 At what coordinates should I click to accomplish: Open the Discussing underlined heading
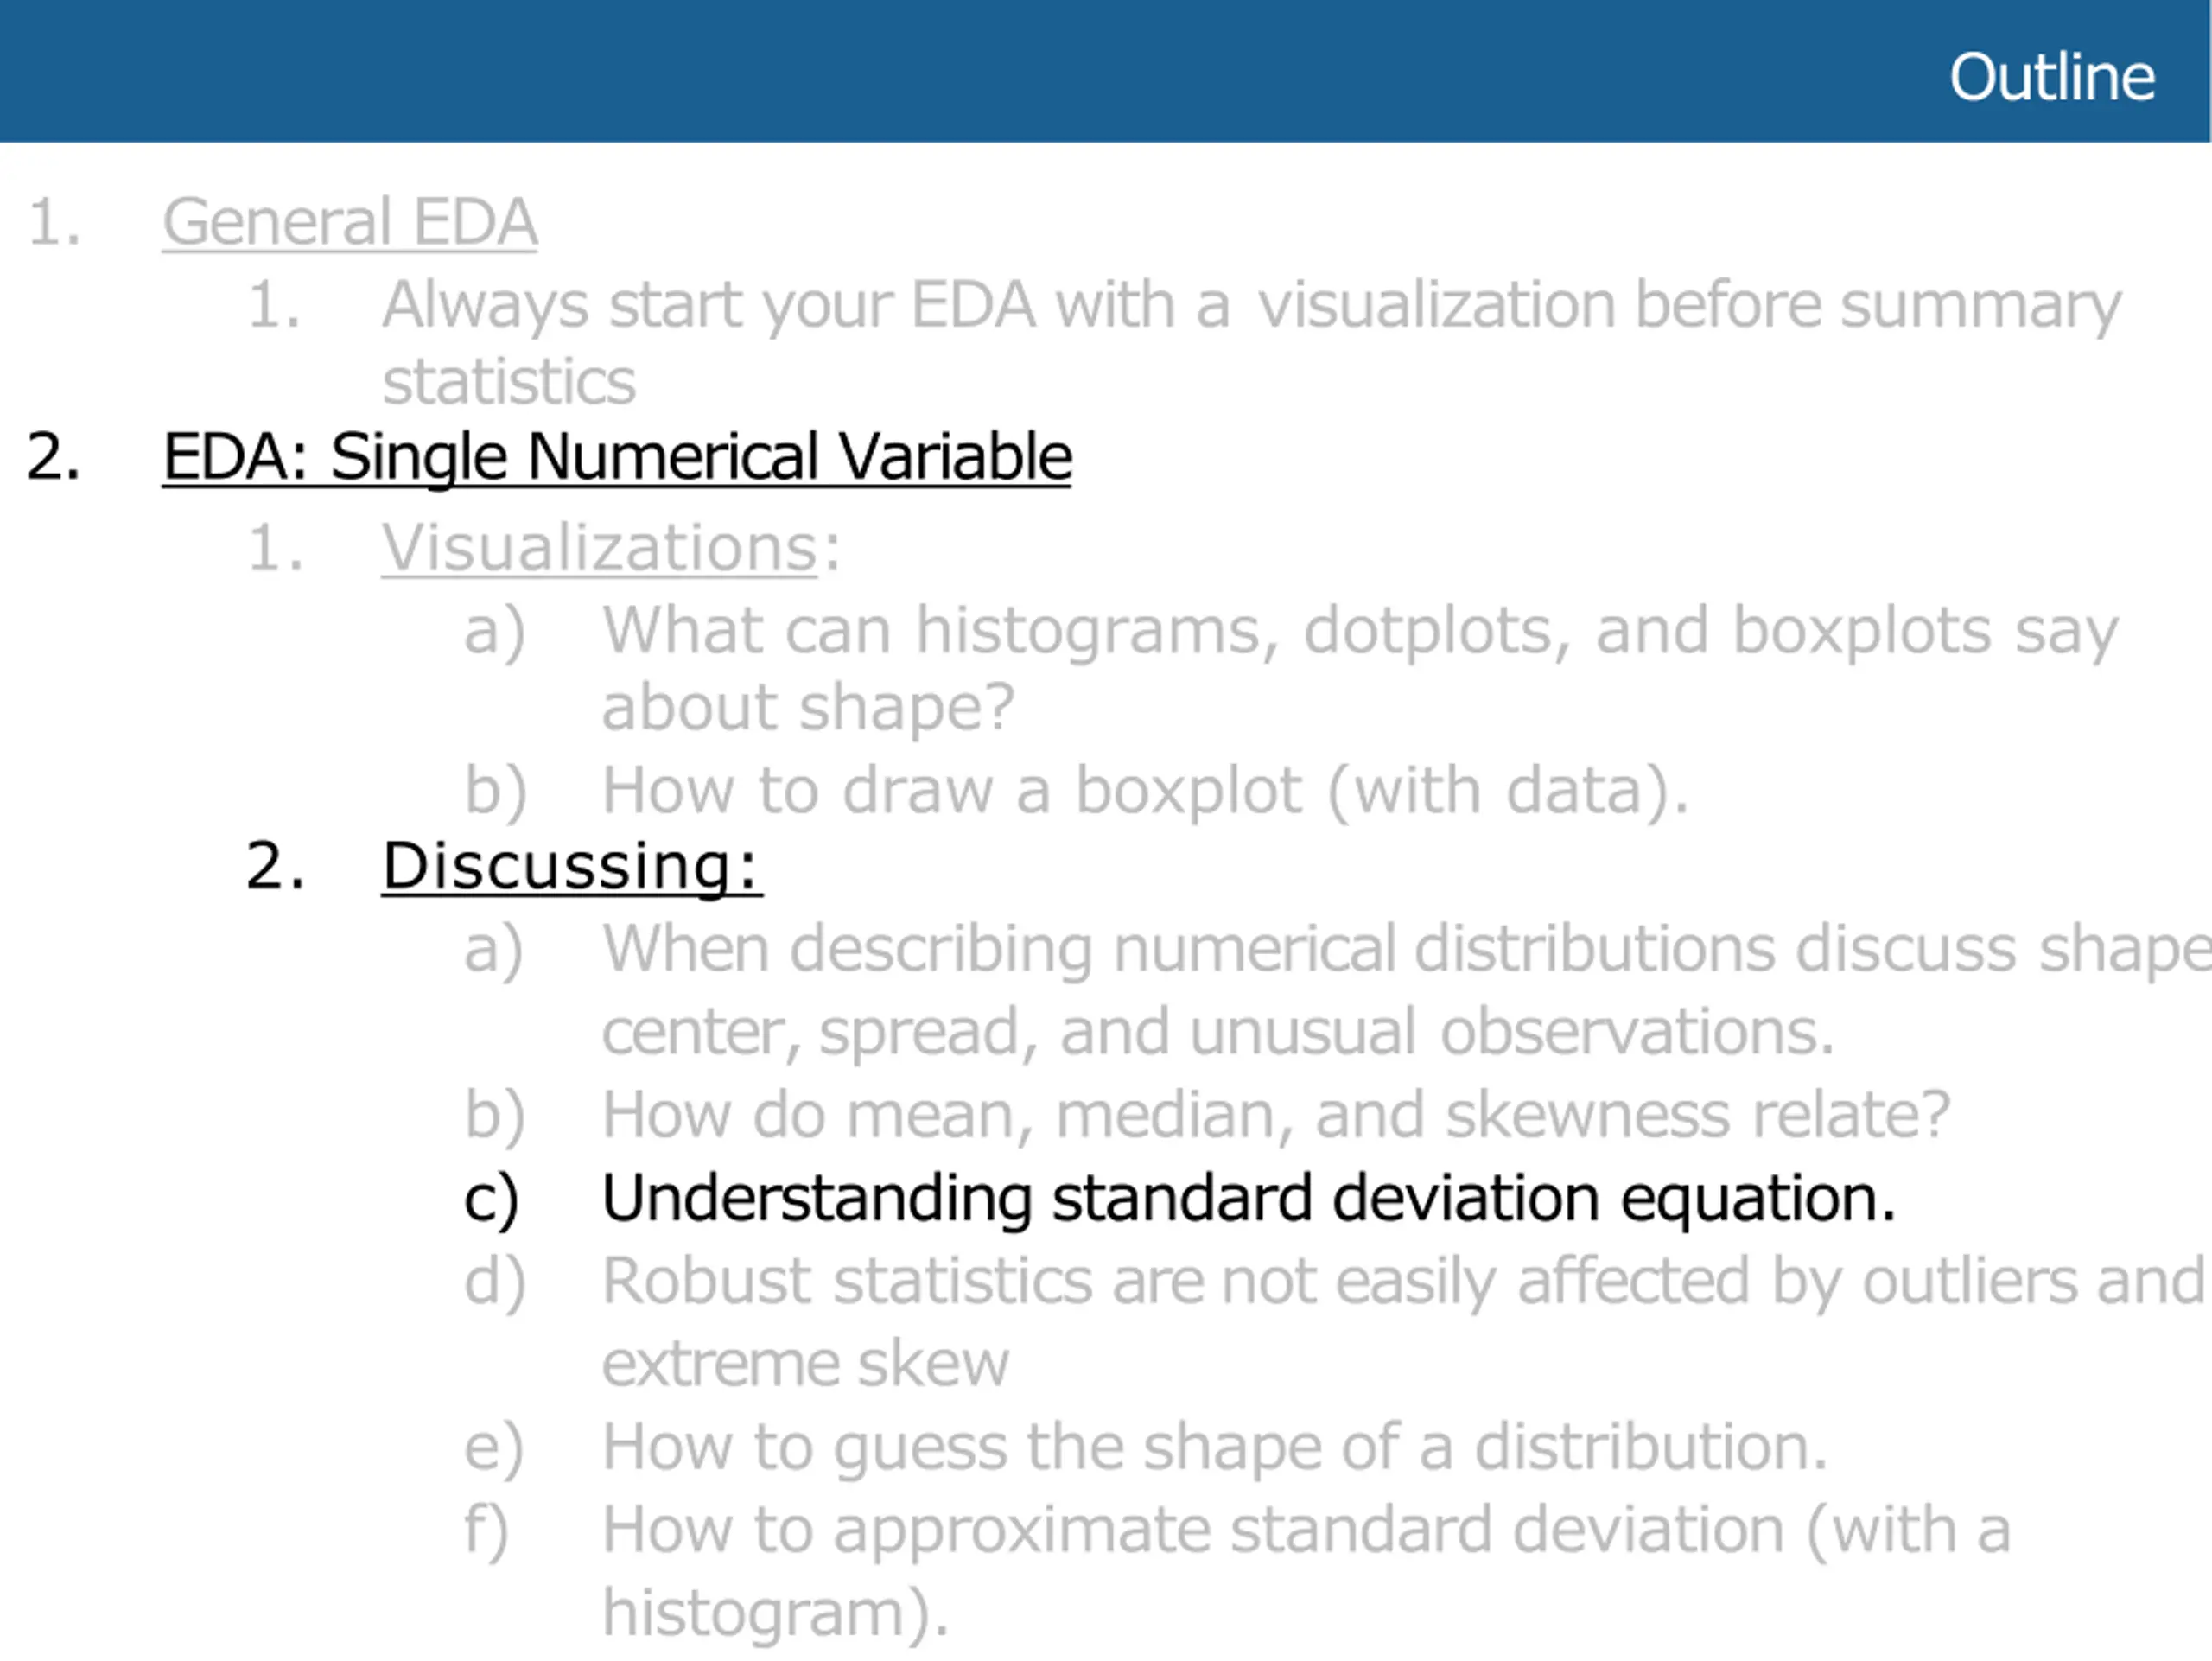tap(572, 865)
